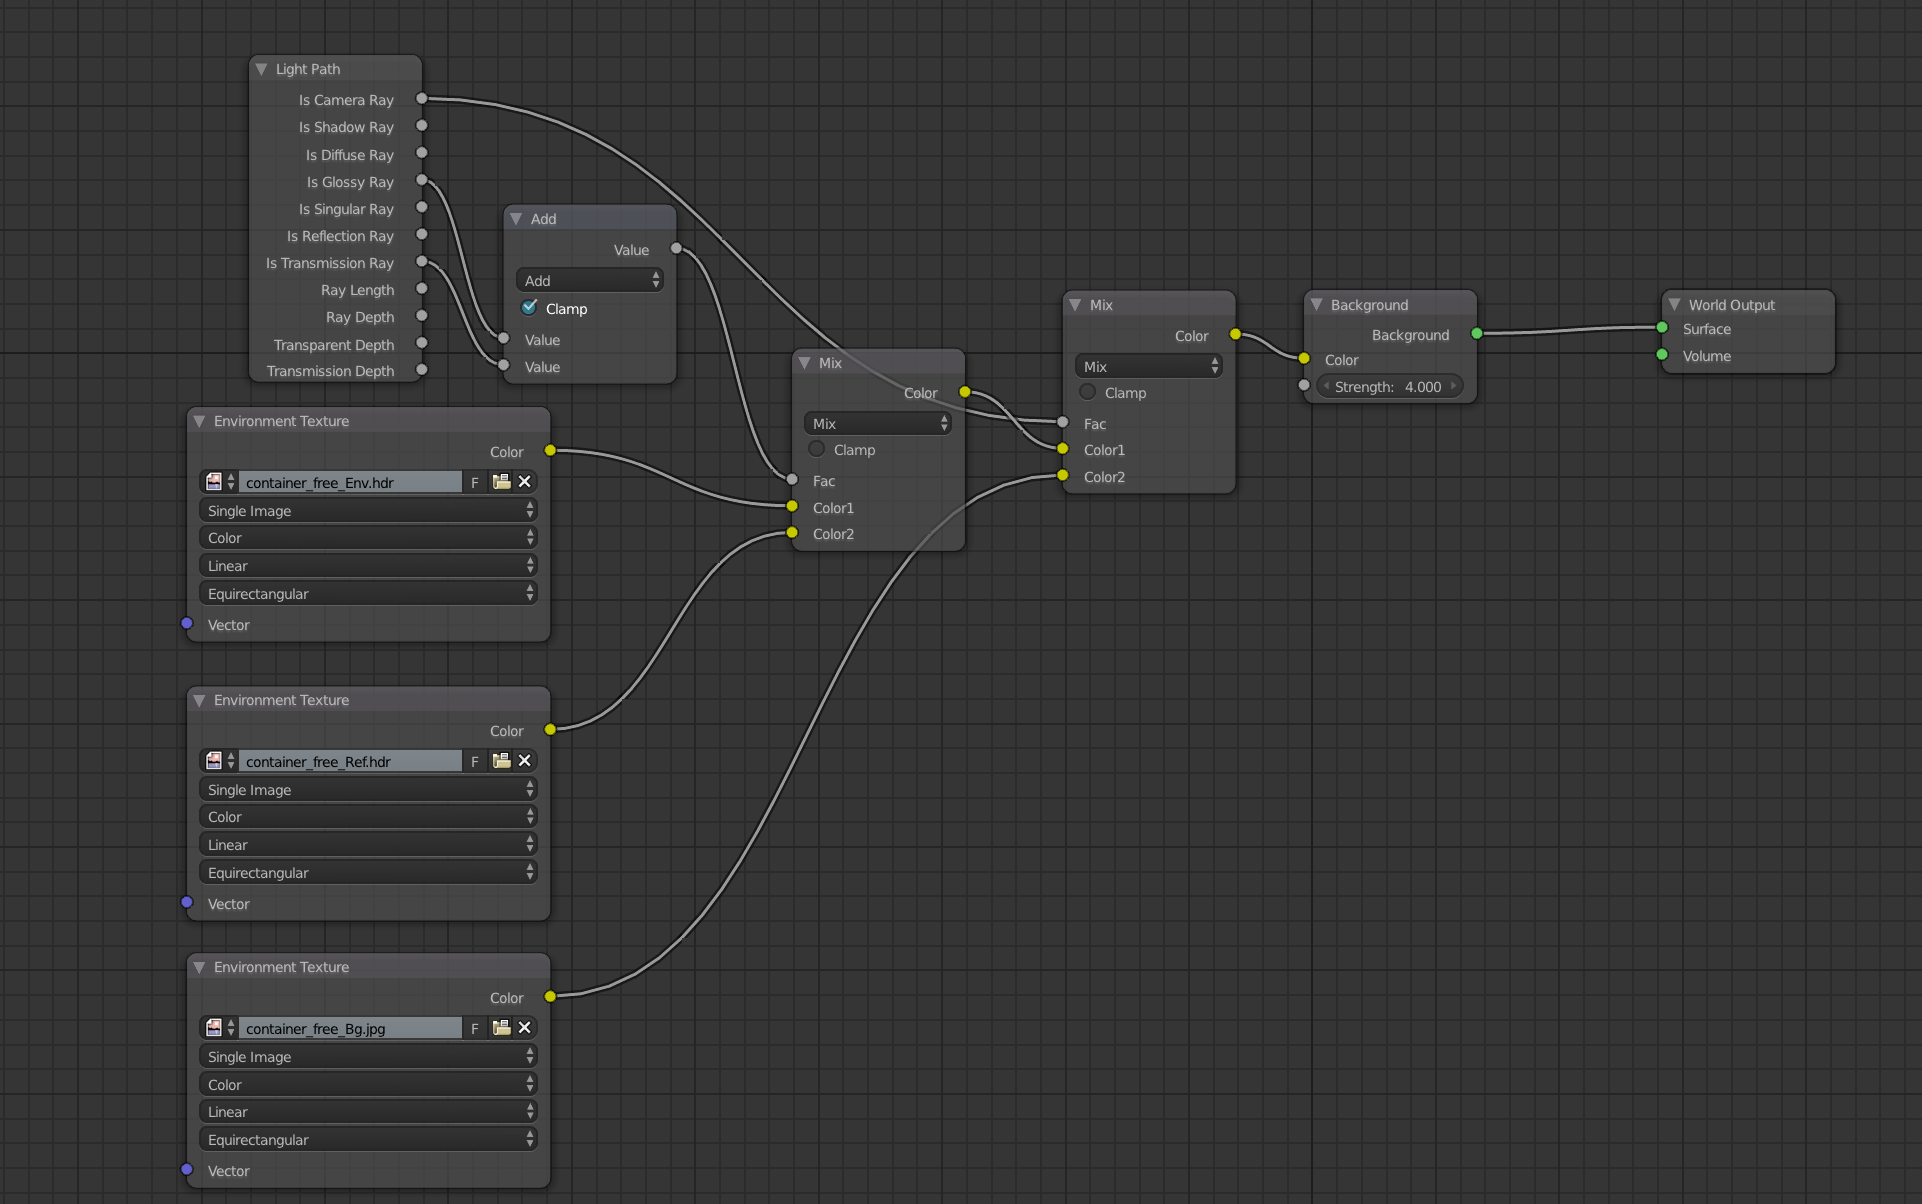
Task: Toggle fake user on container_free_Env.hdr
Action: pyautogui.click(x=475, y=482)
